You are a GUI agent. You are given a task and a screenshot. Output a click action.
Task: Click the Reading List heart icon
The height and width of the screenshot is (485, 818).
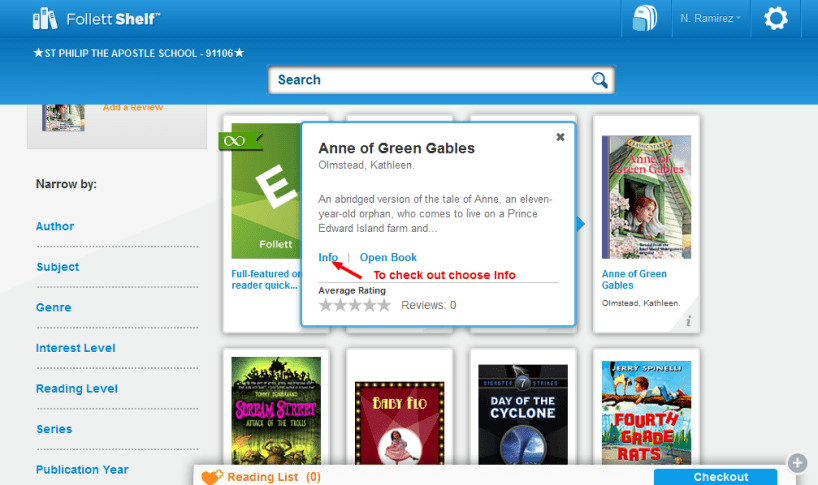tap(212, 477)
